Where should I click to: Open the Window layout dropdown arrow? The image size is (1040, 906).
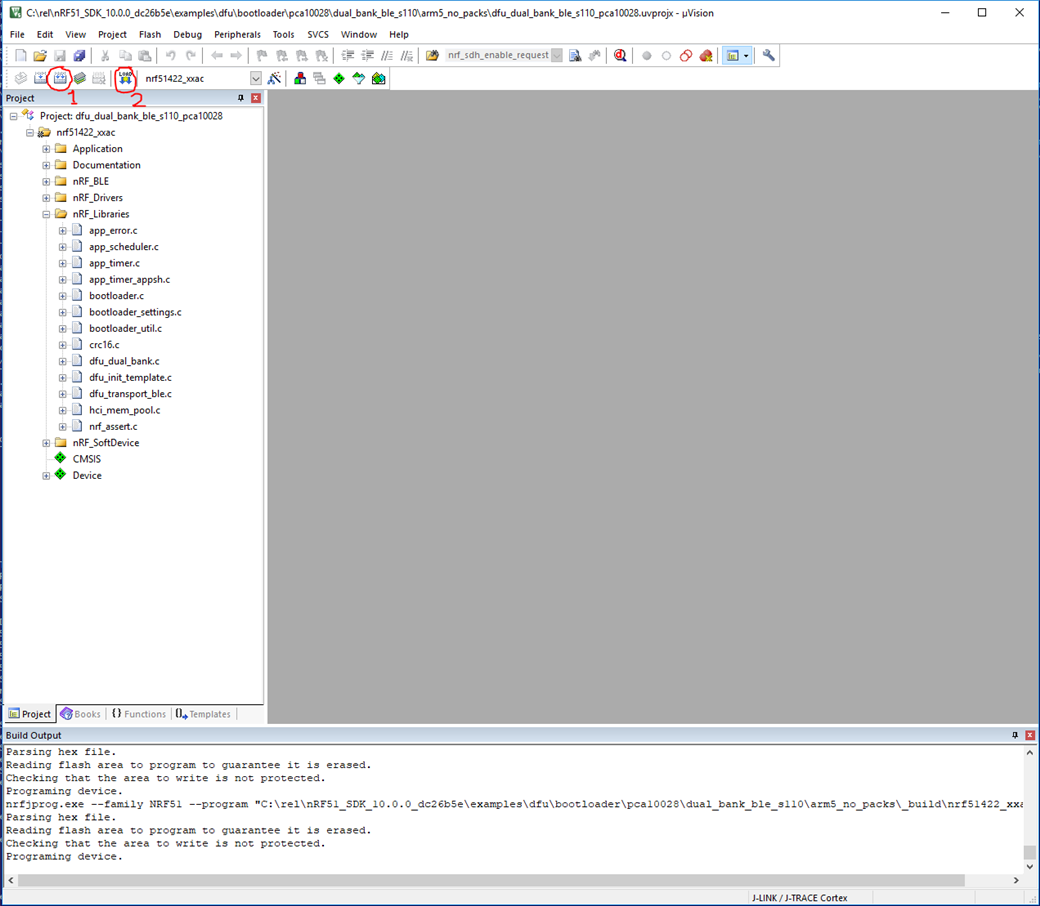tap(746, 56)
